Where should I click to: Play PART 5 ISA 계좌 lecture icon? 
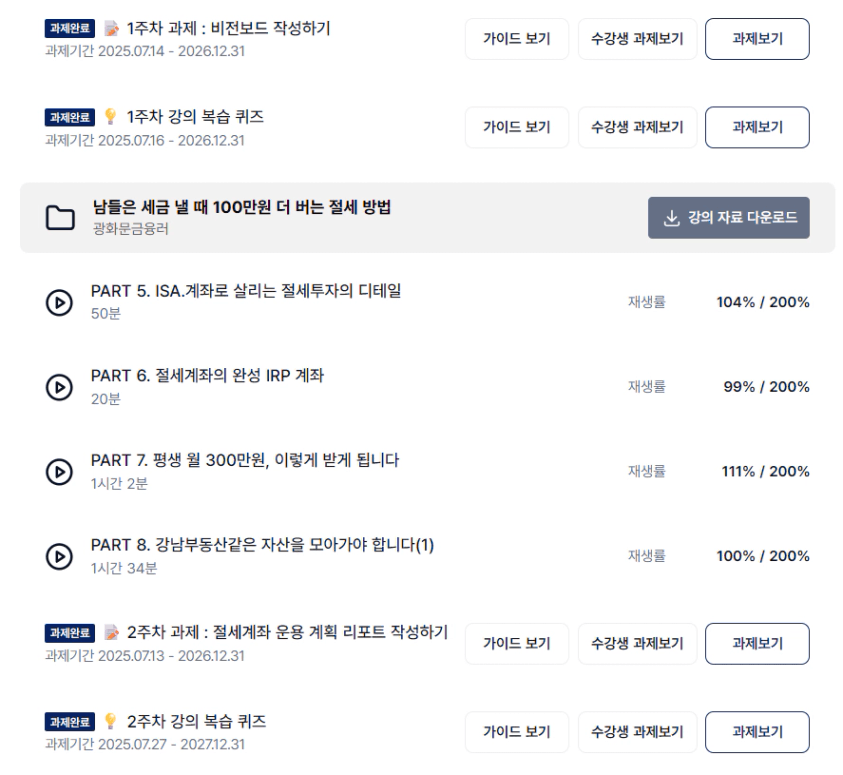pos(59,303)
